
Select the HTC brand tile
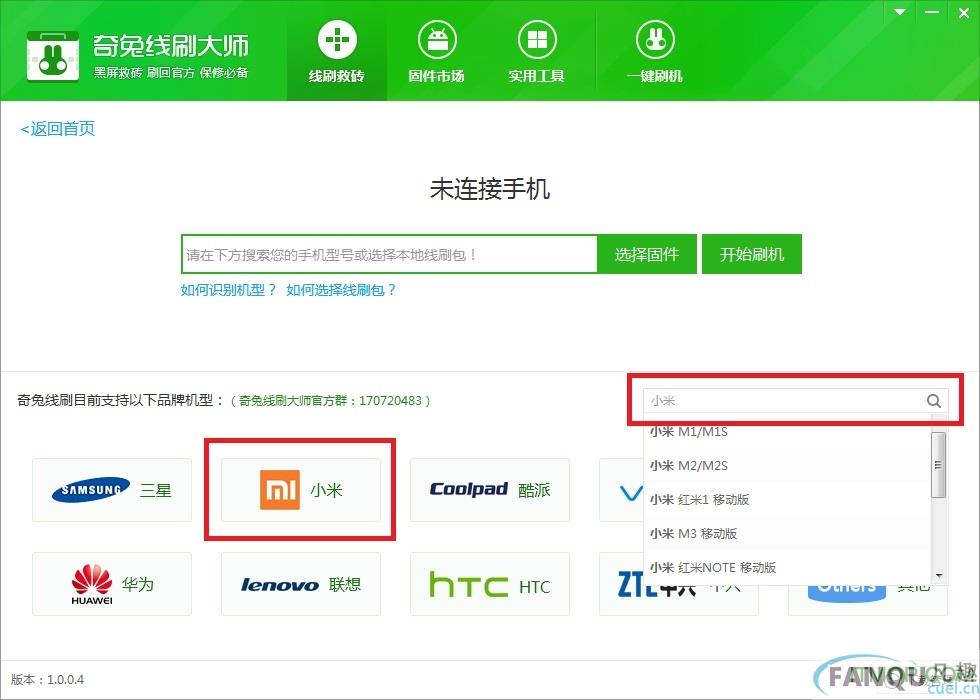click(490, 584)
